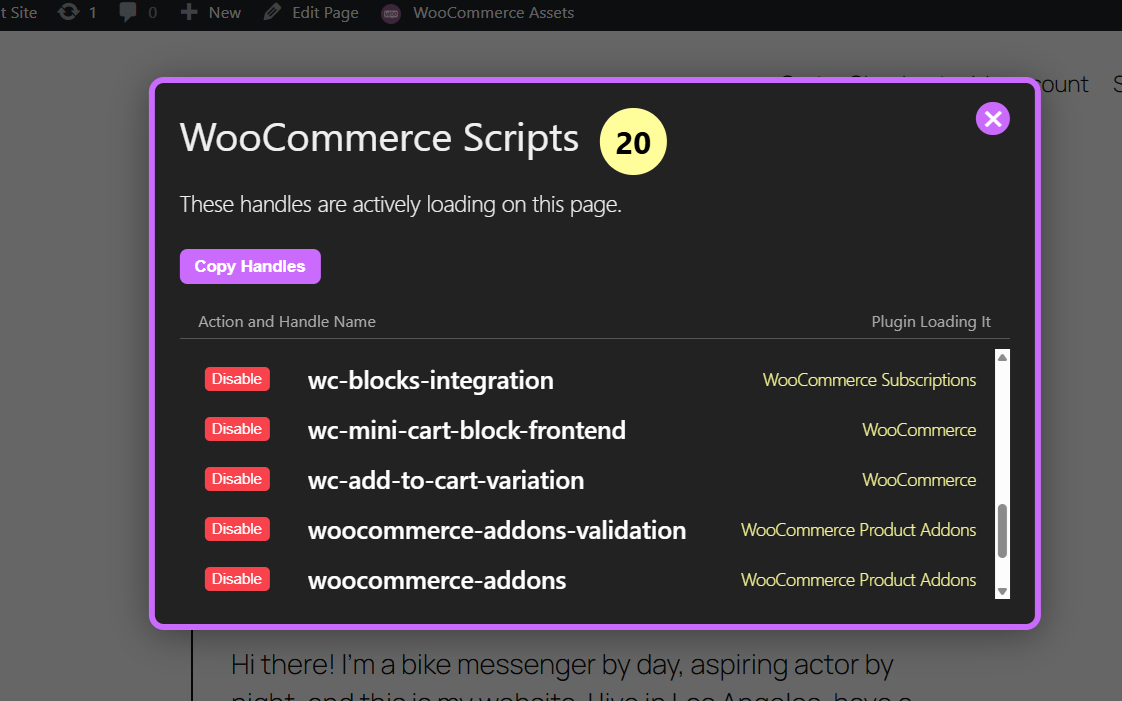
Task: Click the scripts list scrollbar thumb
Action: point(1003,531)
